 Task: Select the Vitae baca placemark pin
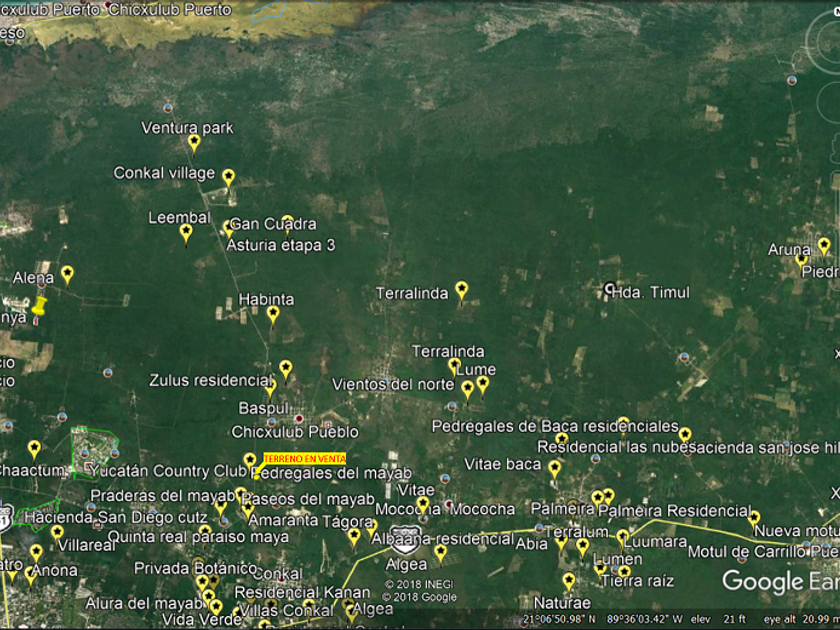(x=554, y=469)
